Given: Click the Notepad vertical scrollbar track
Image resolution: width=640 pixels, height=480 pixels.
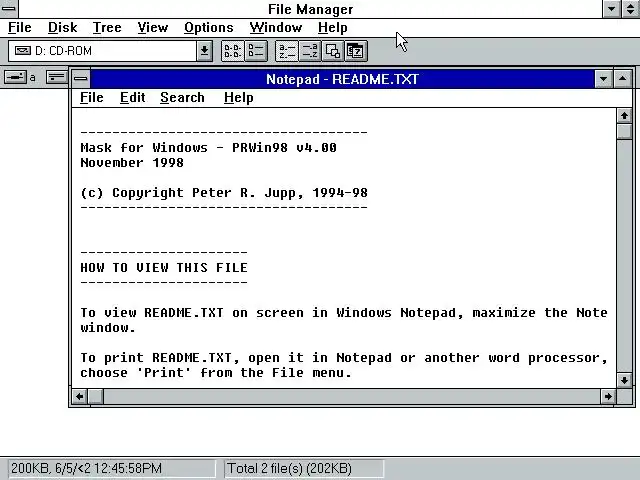Looking at the screenshot, I should [624, 256].
